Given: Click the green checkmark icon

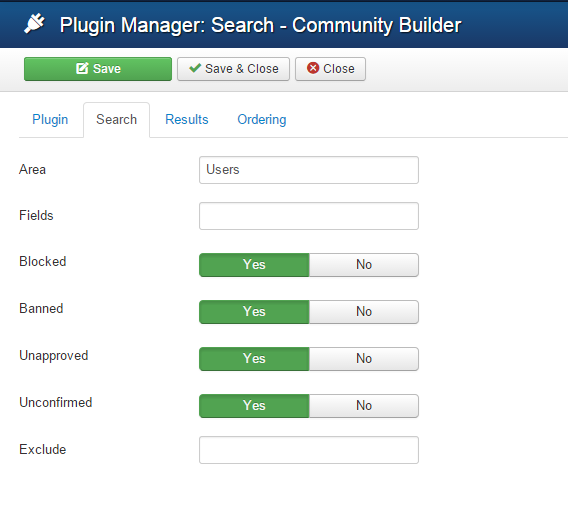Looking at the screenshot, I should pos(195,68).
